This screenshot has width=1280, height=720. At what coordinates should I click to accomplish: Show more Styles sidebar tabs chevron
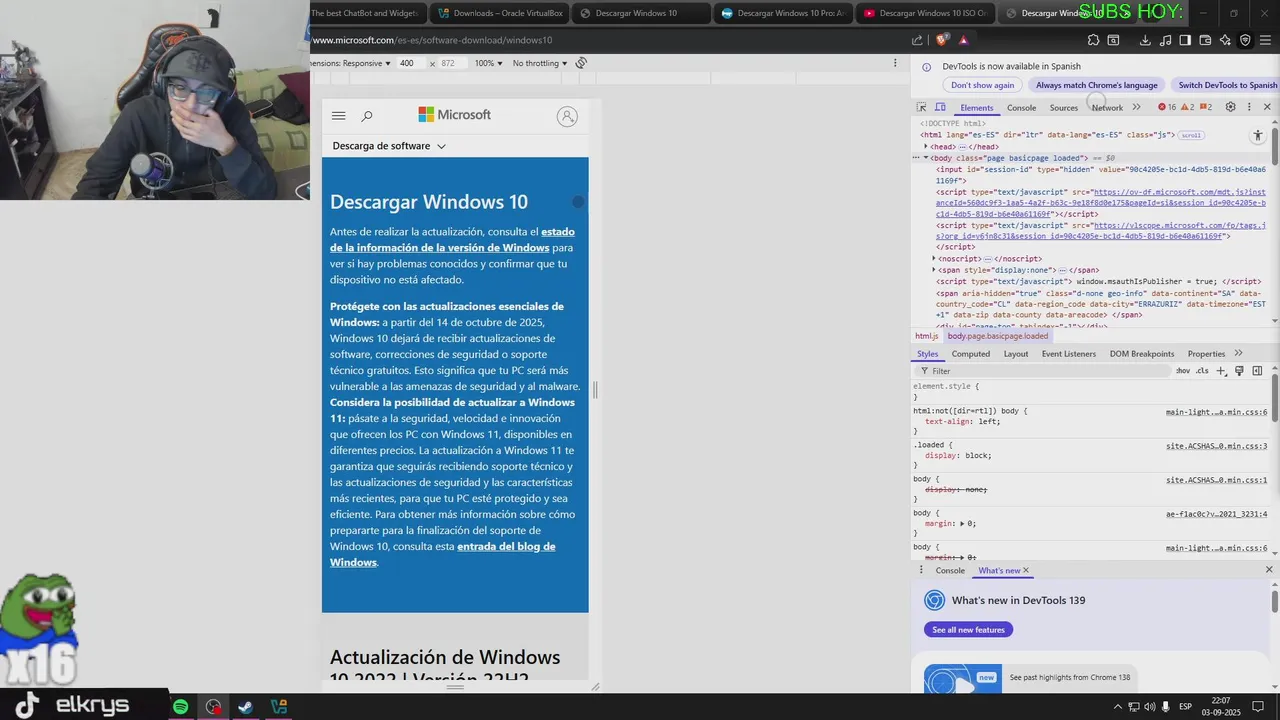click(1238, 353)
